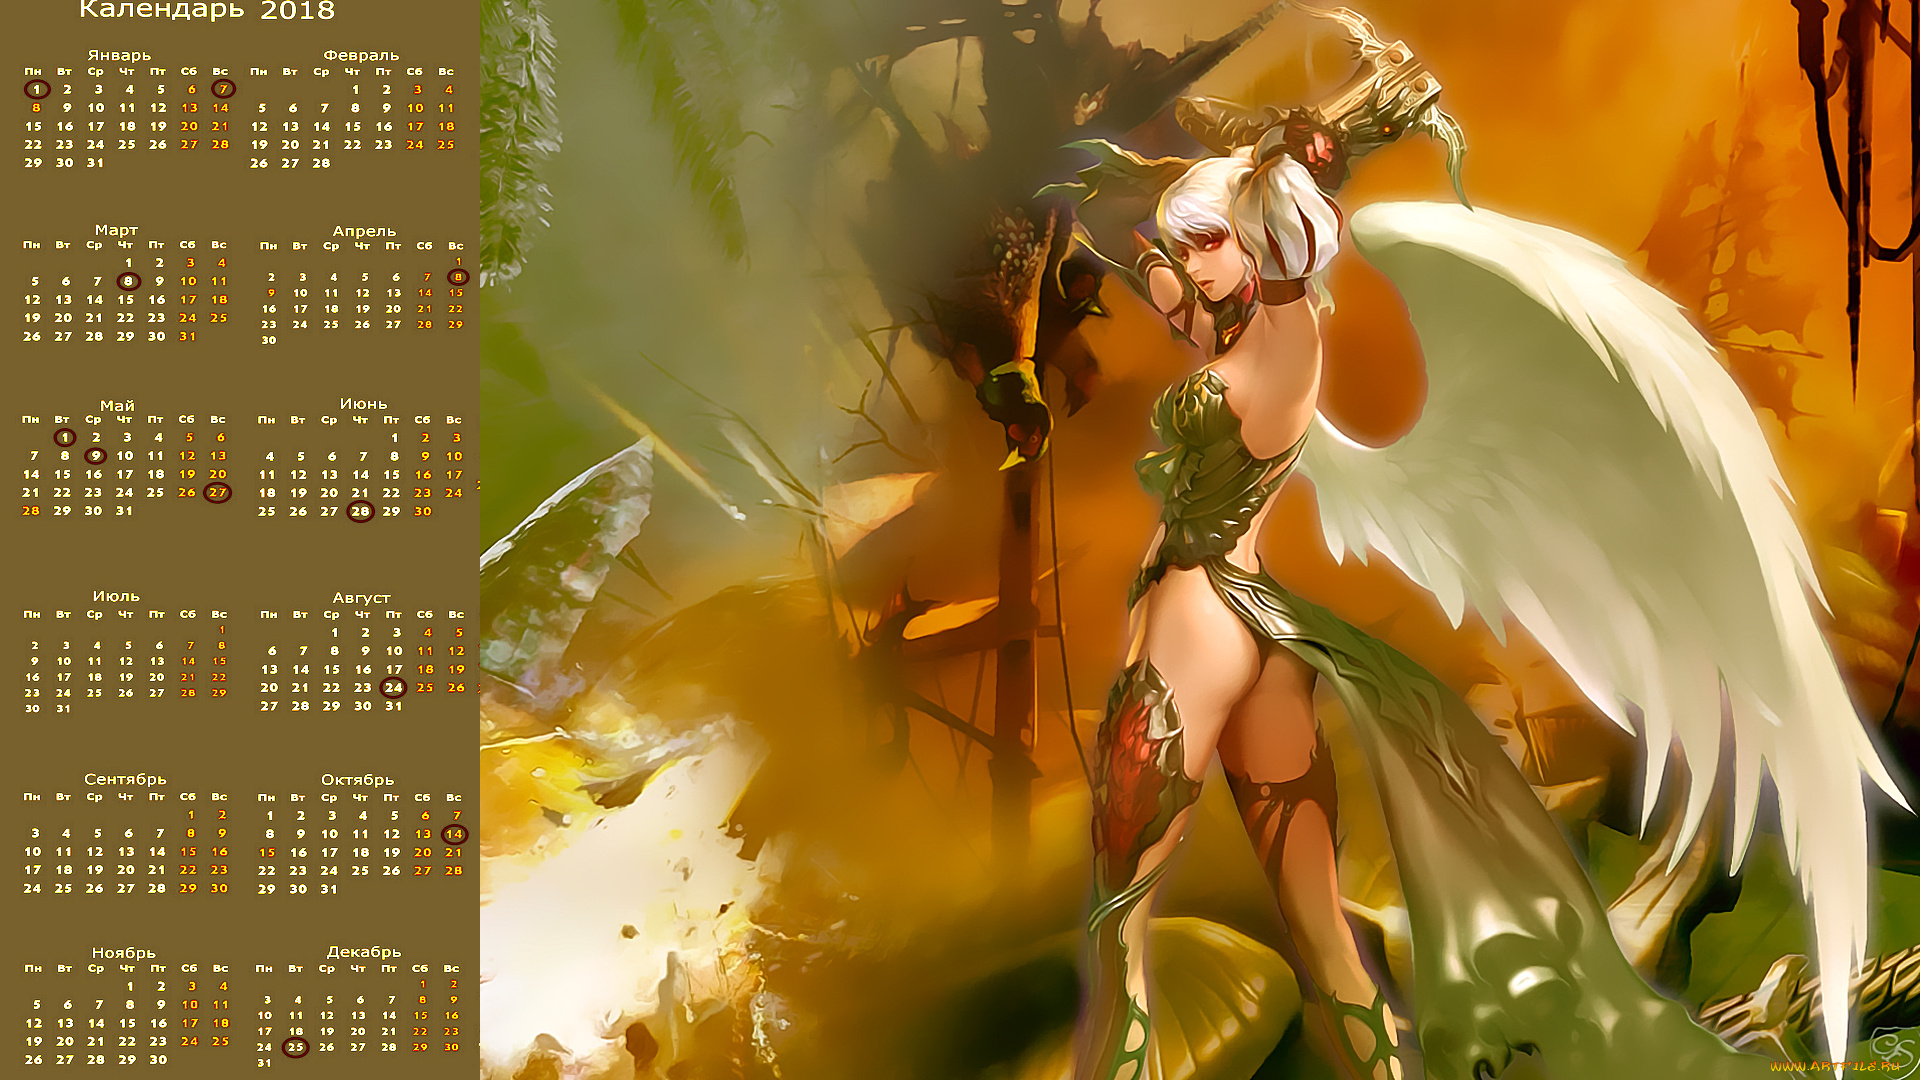This screenshot has height=1080, width=1920.
Task: Click date 31 in Декабрь
Action: click(x=264, y=1063)
